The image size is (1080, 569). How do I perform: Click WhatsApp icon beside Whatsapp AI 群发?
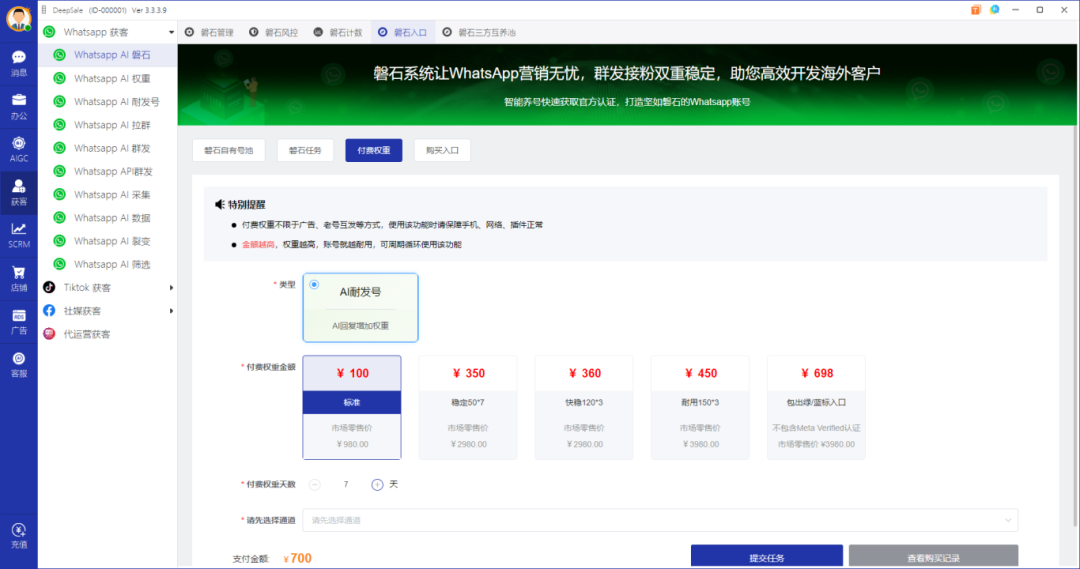[60, 148]
